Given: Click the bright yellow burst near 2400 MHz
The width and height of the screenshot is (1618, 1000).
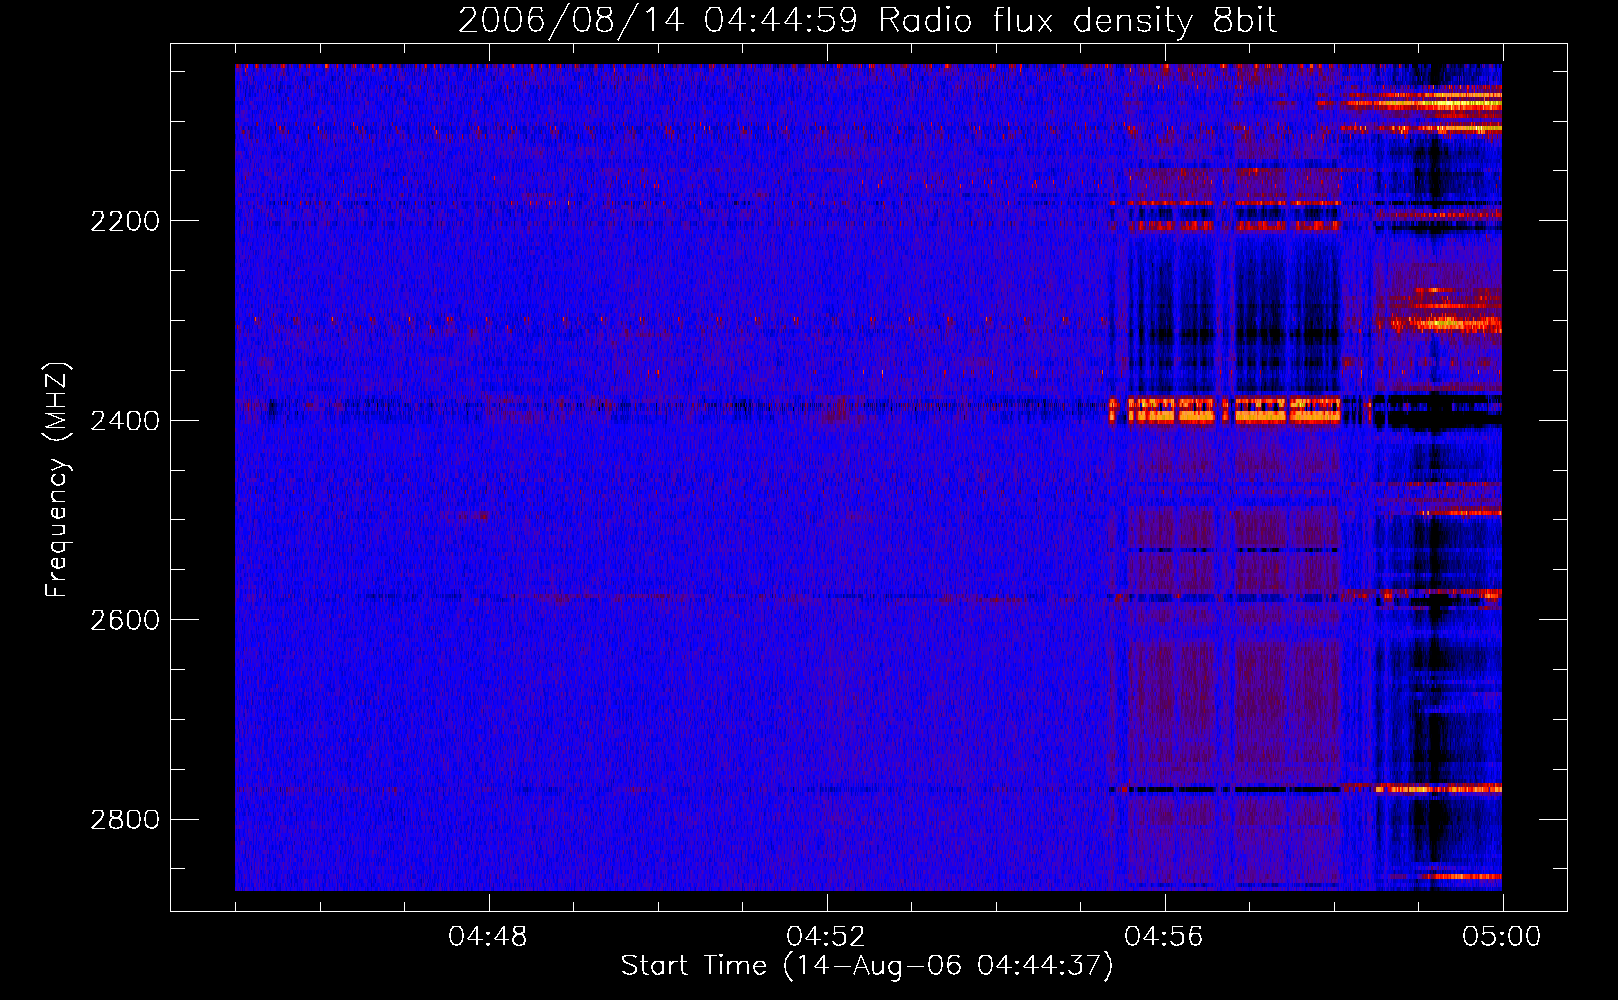Looking at the screenshot, I should tap(1225, 410).
